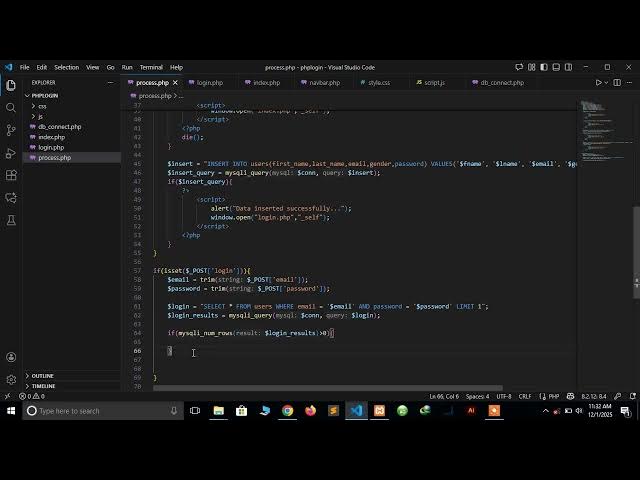The width and height of the screenshot is (640, 480).
Task: Open the errors and warnings status item
Action: click(x=32, y=396)
